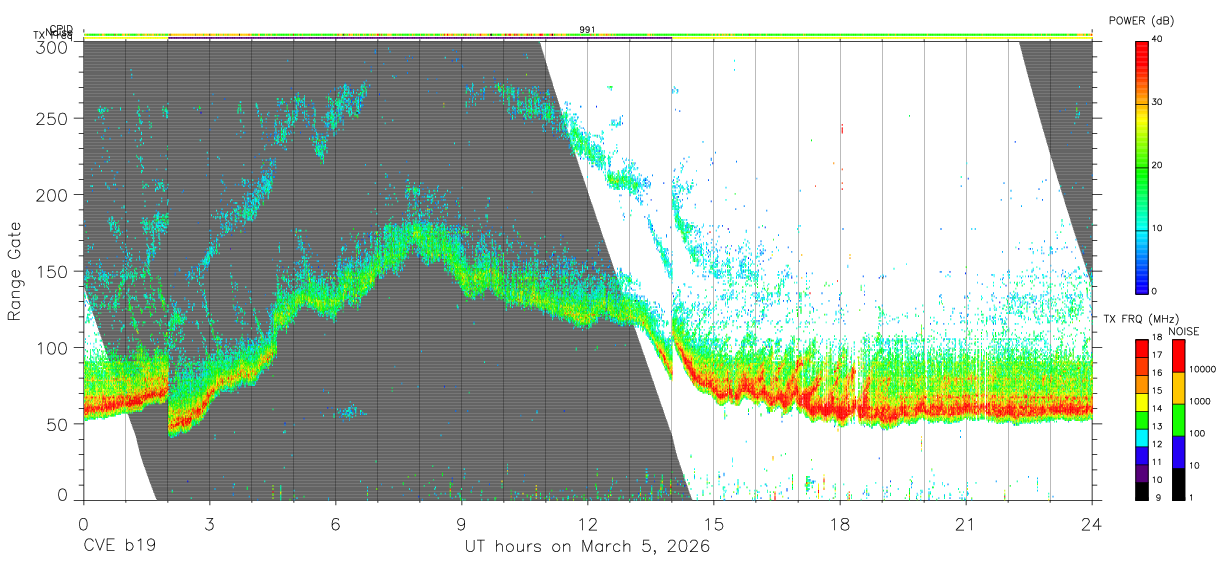Click the NOISE legend title

[1183, 330]
